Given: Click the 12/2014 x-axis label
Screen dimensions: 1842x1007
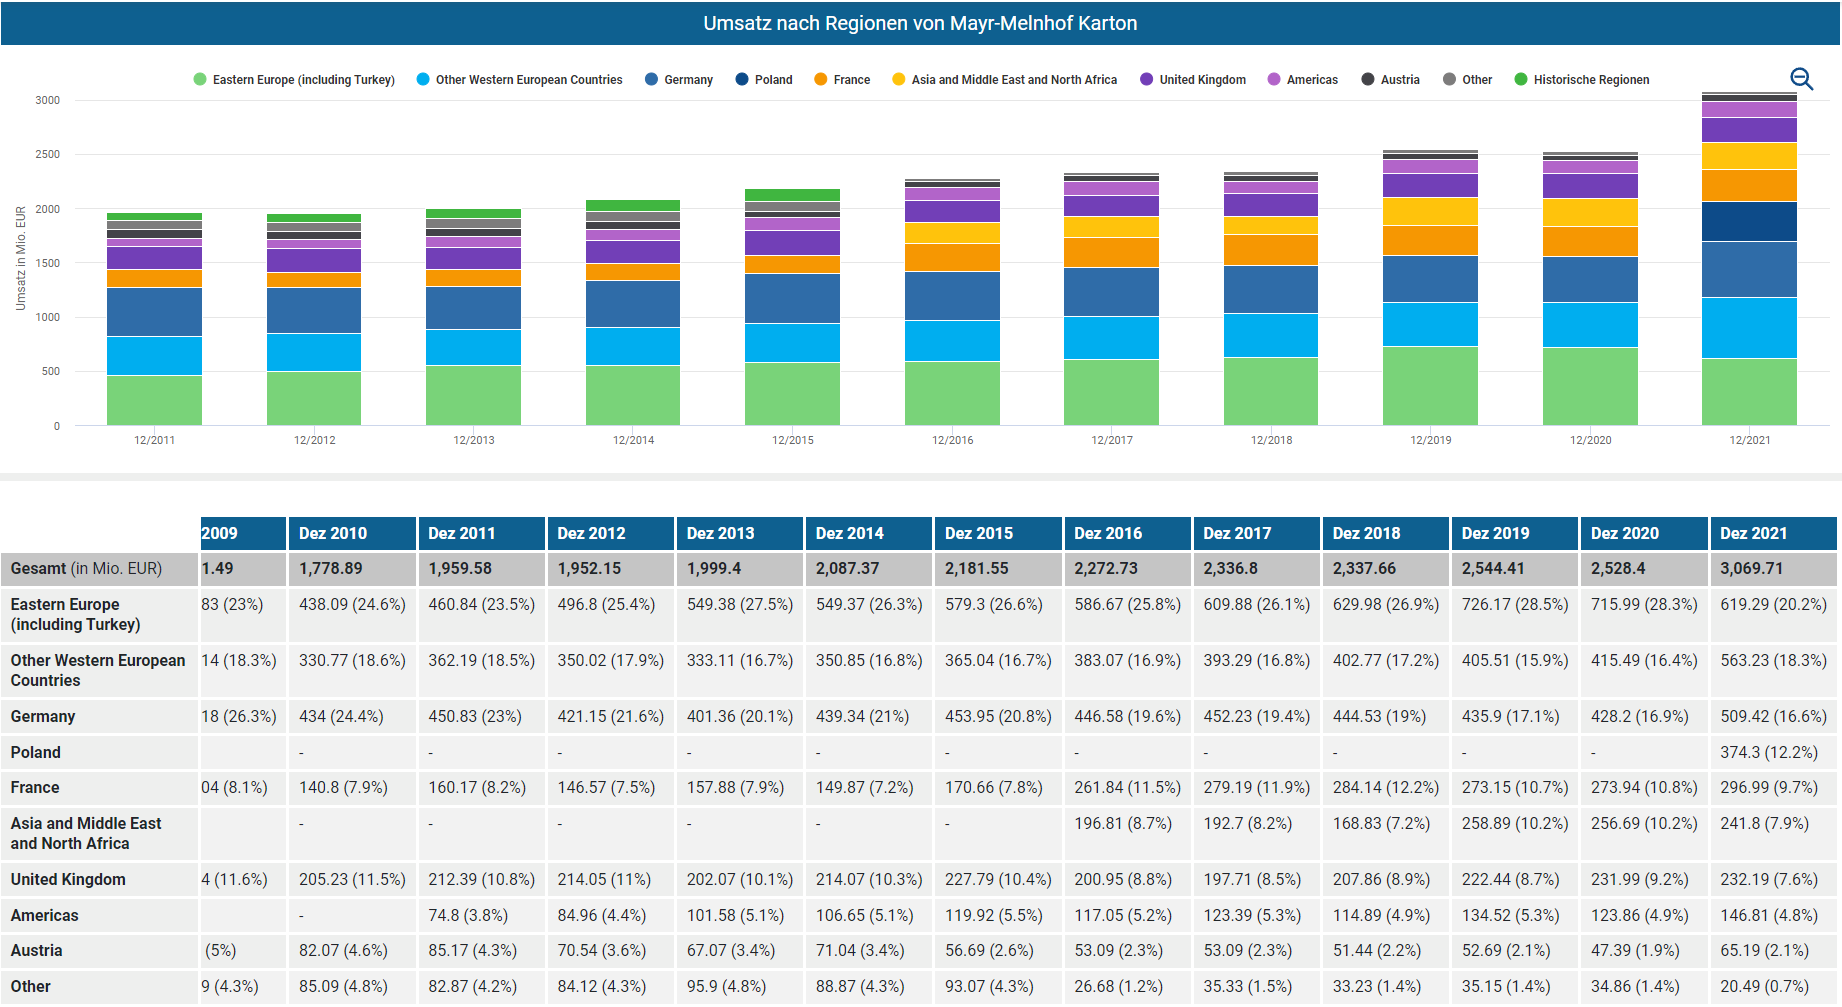Looking at the screenshot, I should [633, 440].
